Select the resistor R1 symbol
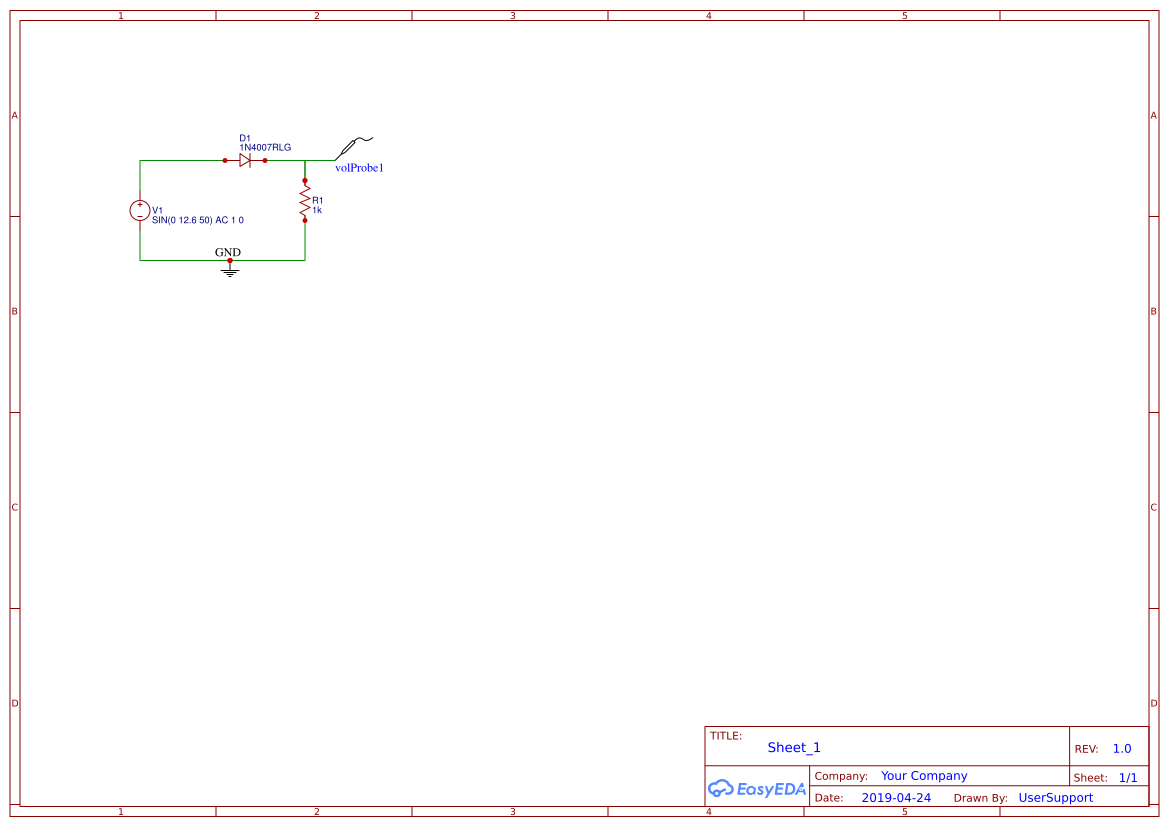1169x827 pixels. pyautogui.click(x=305, y=201)
